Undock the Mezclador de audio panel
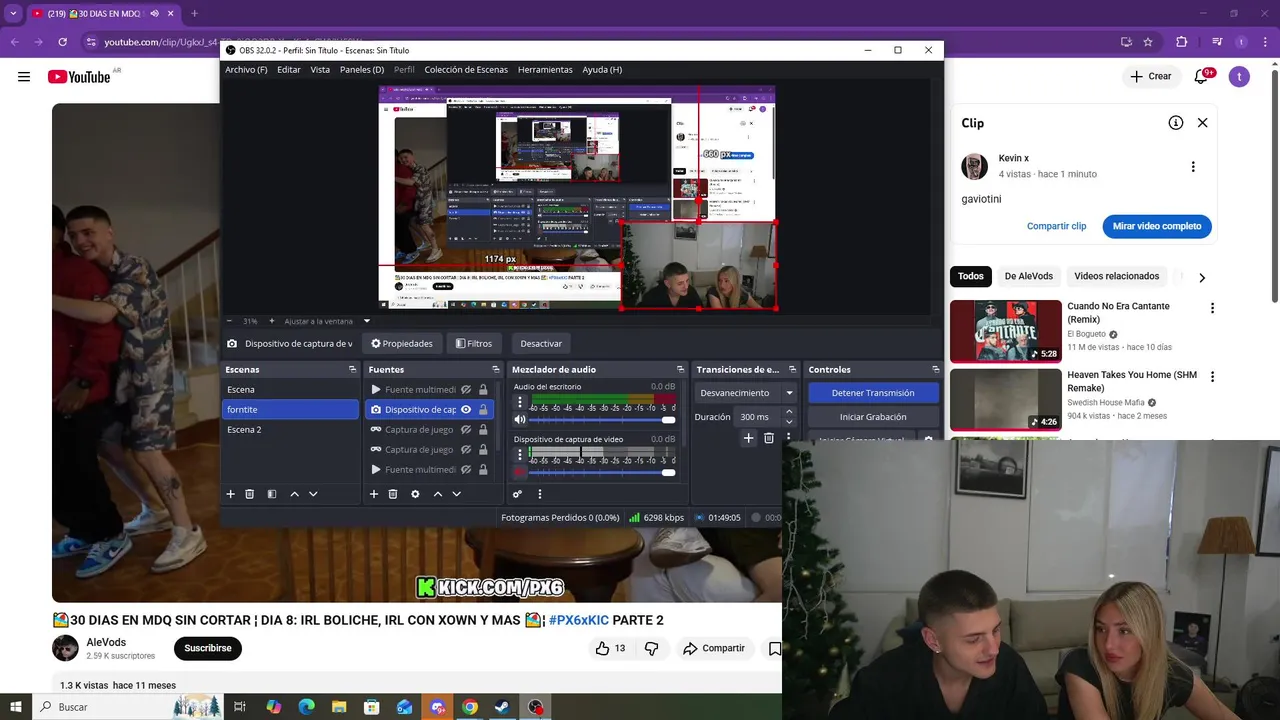Image resolution: width=1280 pixels, height=720 pixels. [680, 369]
